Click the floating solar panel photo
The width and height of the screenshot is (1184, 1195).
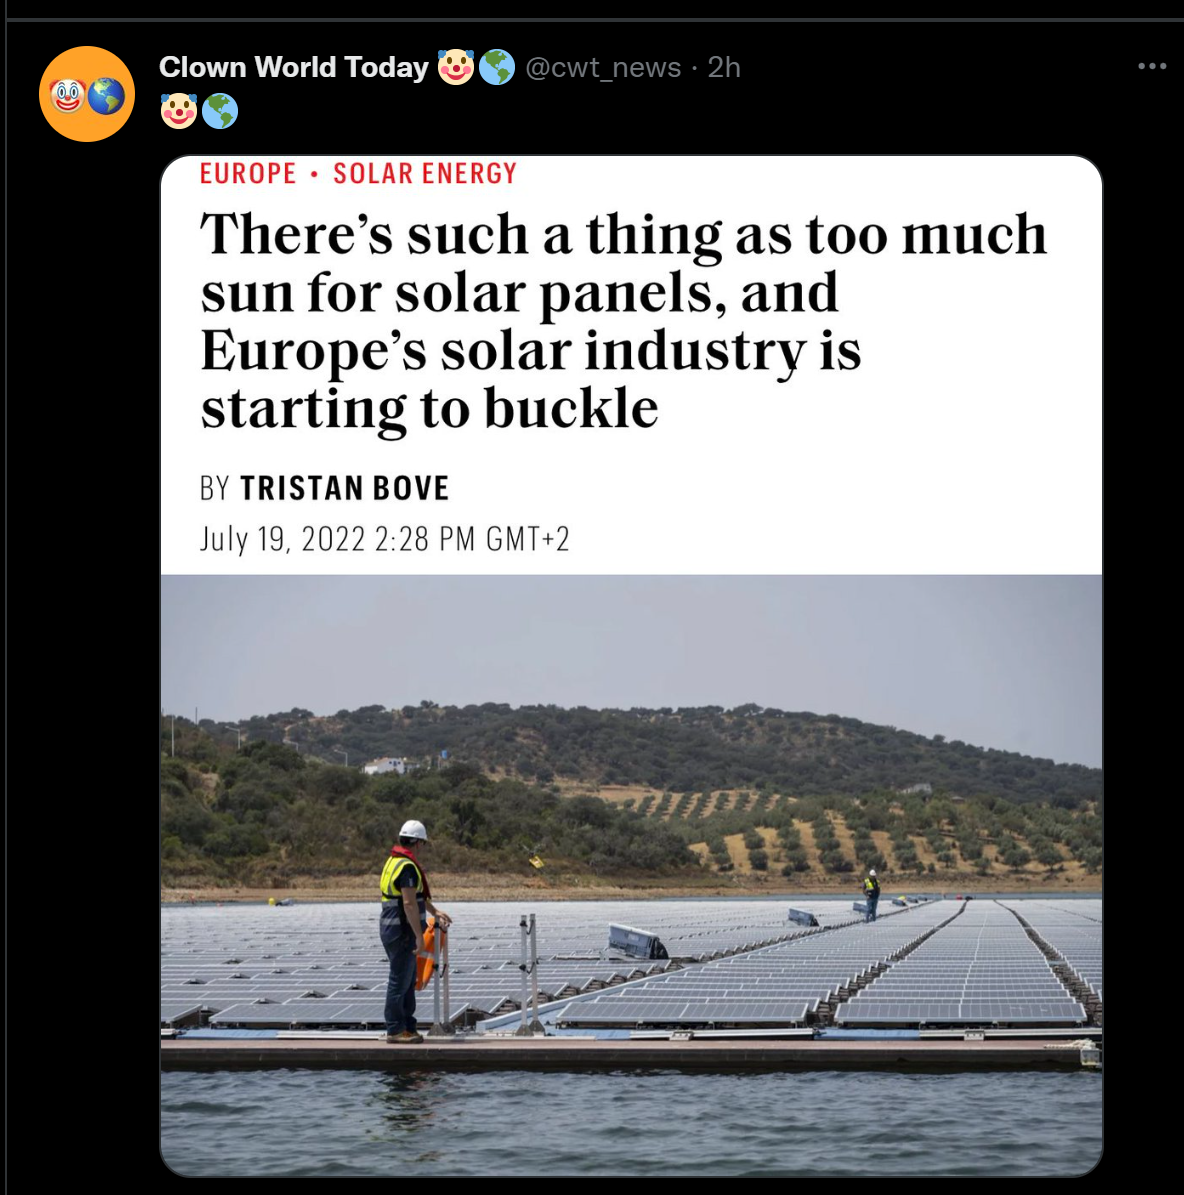click(x=632, y=876)
